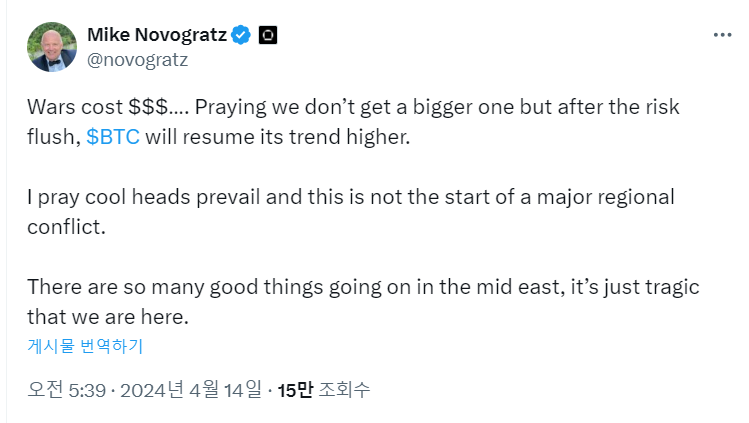Open the three-dot more options menu
The image size is (749, 423).
(722, 34)
